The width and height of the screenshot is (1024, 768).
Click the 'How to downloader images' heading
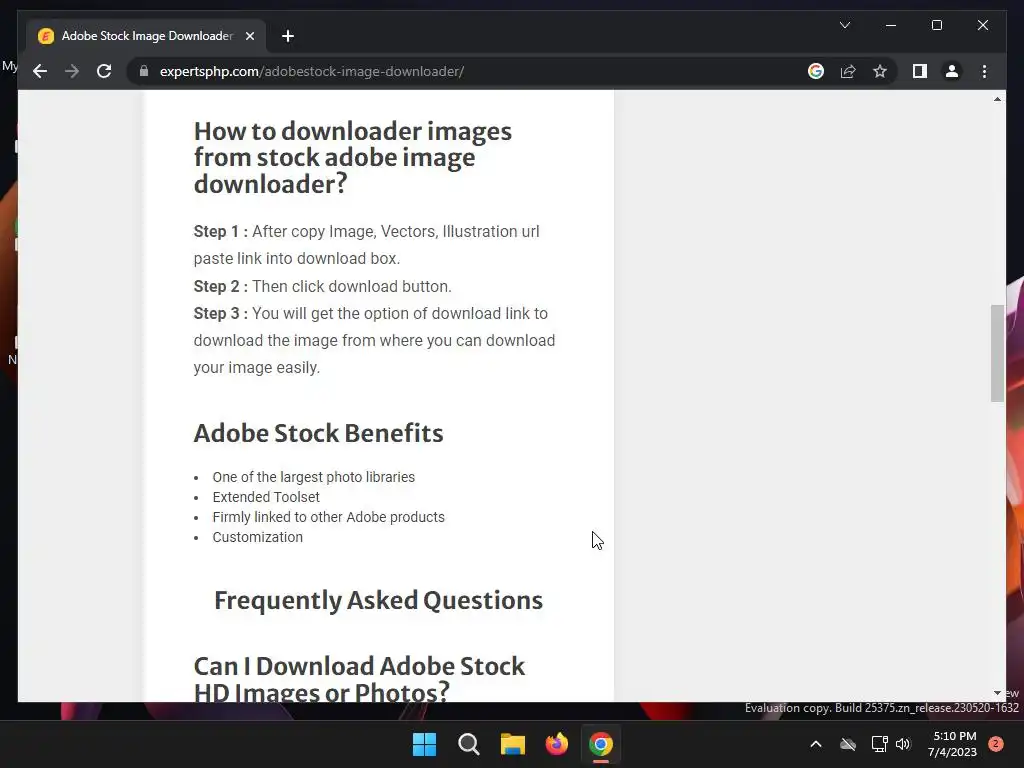coord(353,157)
